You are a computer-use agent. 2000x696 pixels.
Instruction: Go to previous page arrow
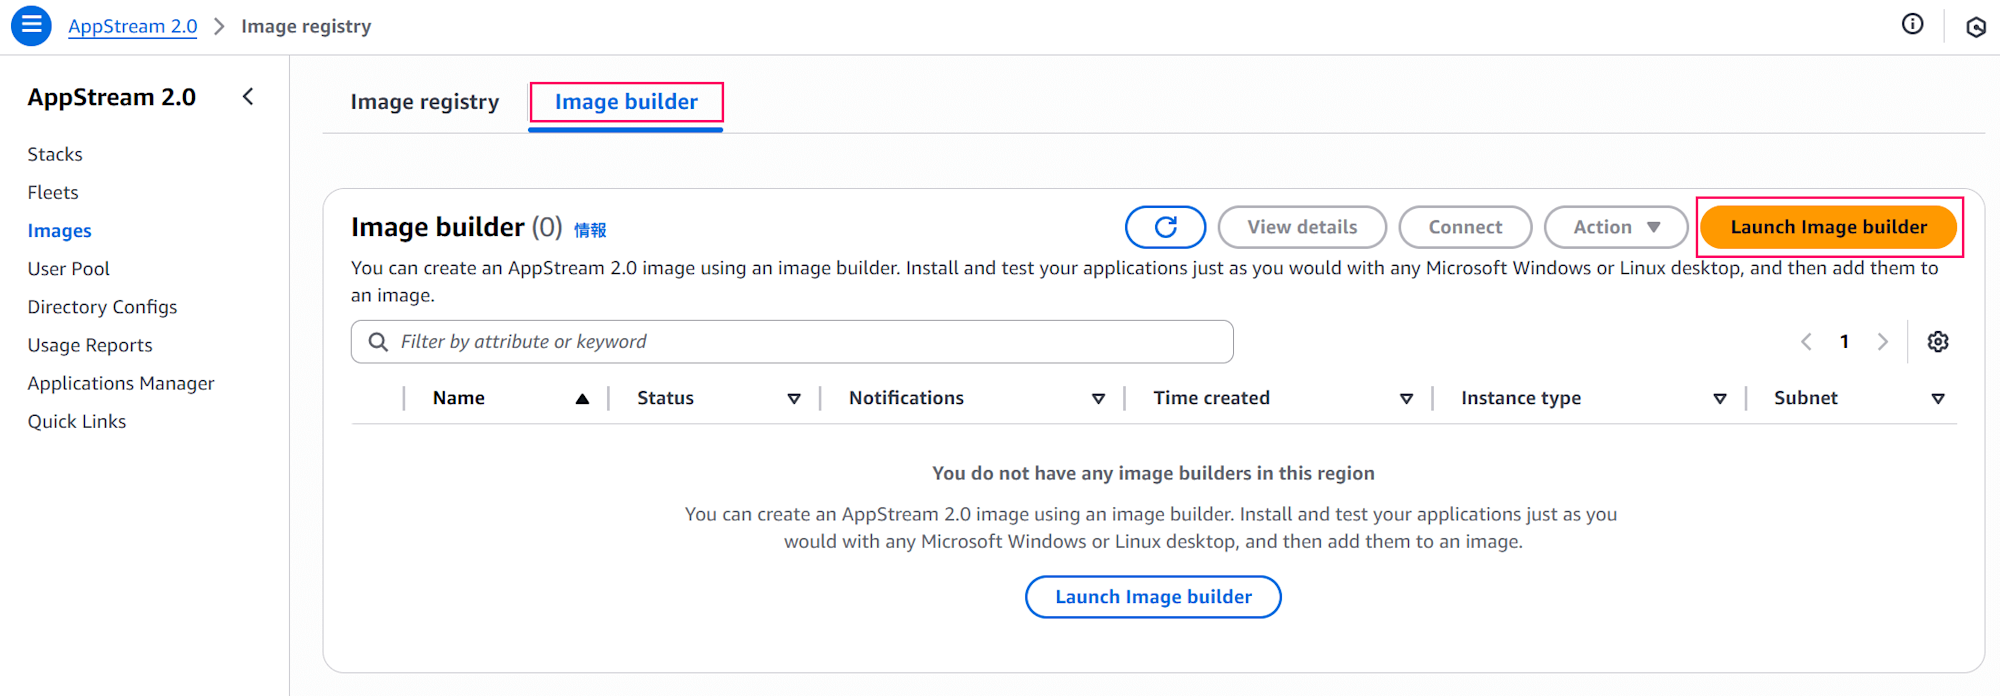click(1806, 342)
